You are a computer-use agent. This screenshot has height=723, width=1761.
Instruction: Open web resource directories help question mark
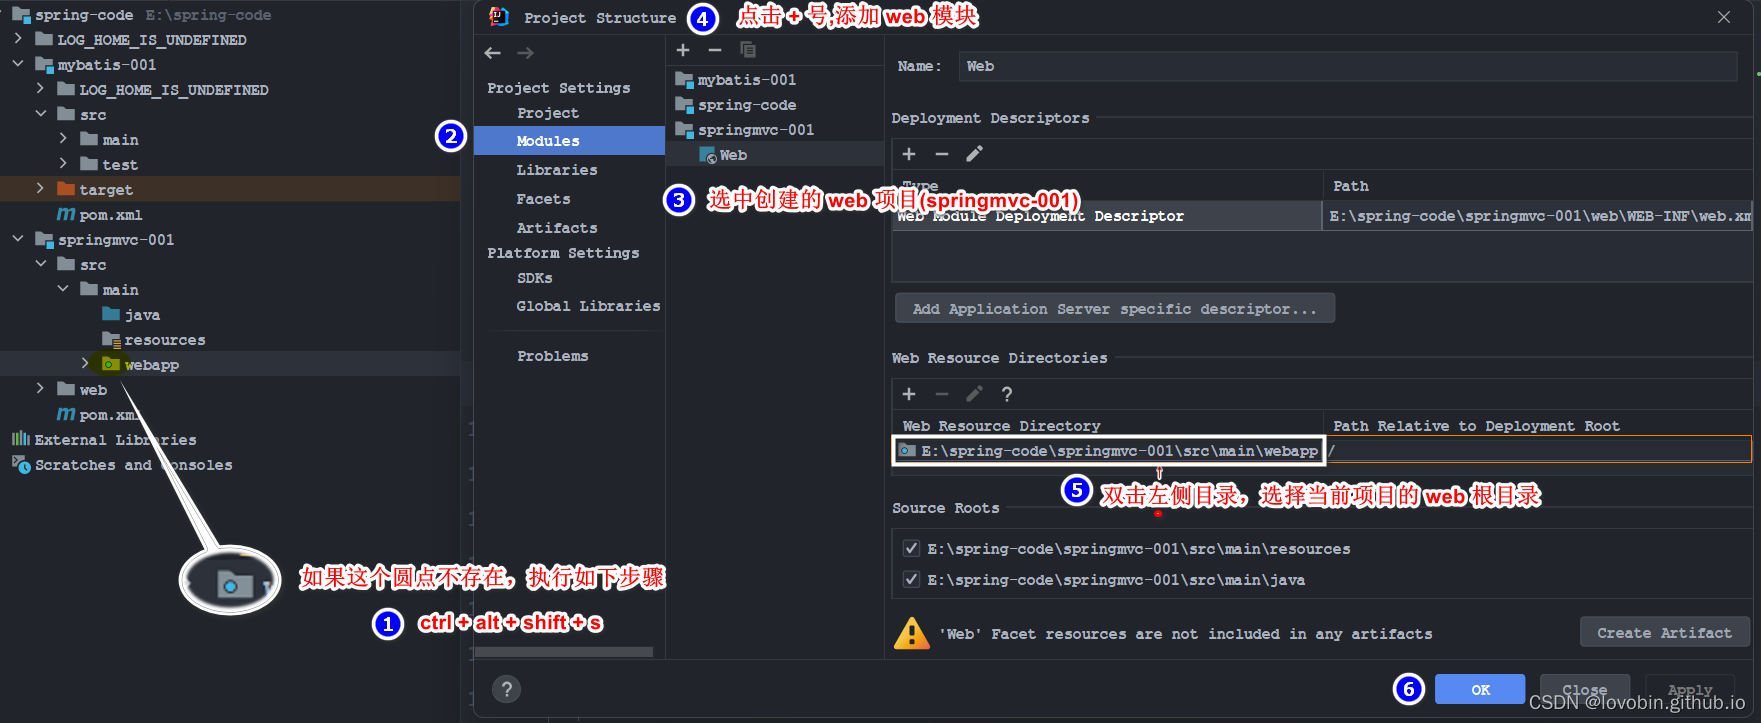click(1007, 394)
